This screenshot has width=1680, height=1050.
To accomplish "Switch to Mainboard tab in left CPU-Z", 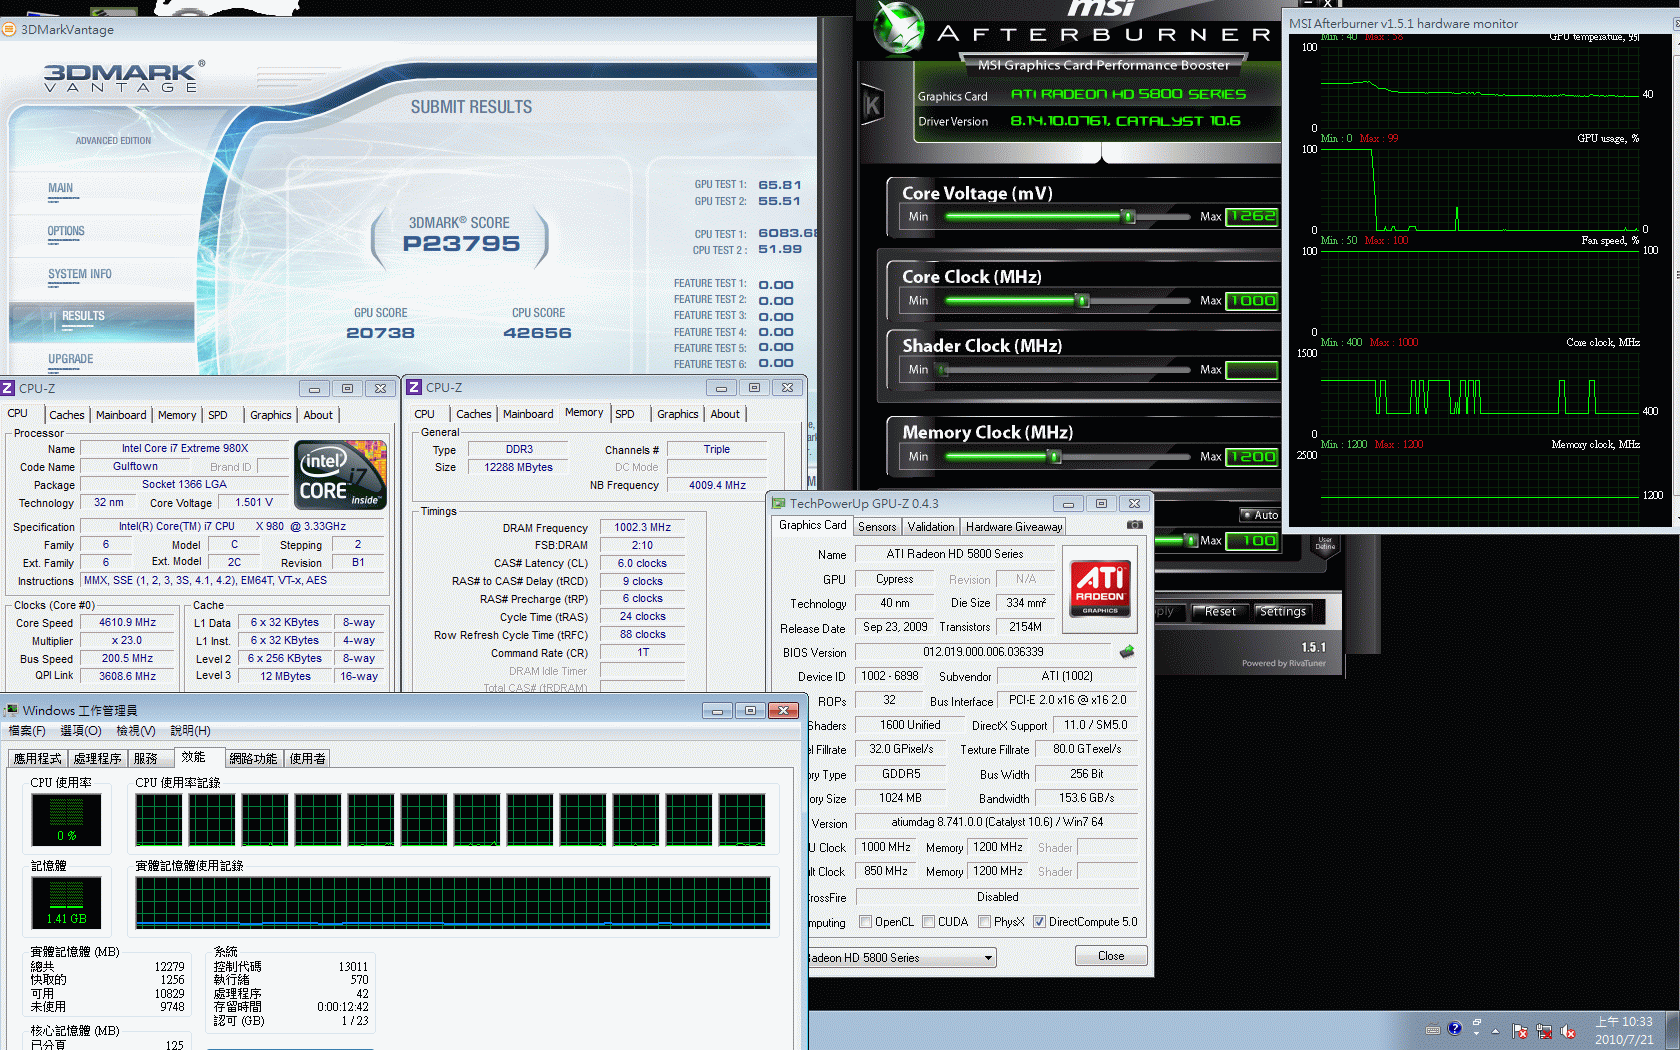I will click(x=121, y=415).
